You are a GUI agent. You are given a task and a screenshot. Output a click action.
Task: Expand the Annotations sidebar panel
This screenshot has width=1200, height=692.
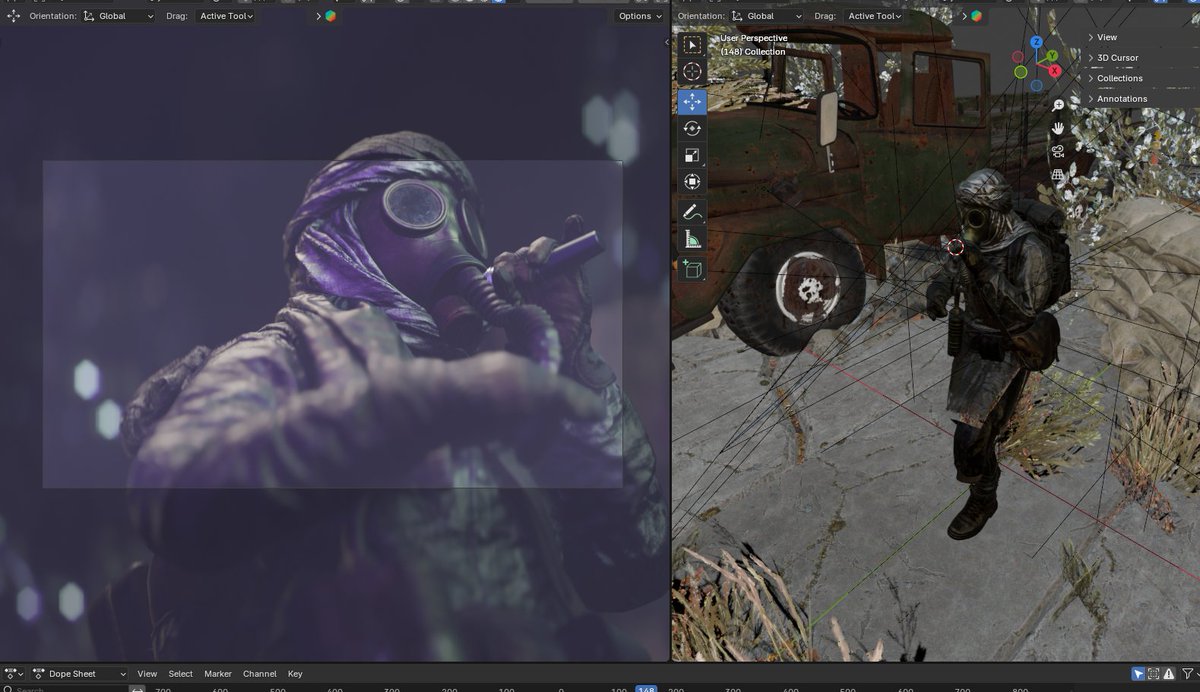pos(1121,99)
